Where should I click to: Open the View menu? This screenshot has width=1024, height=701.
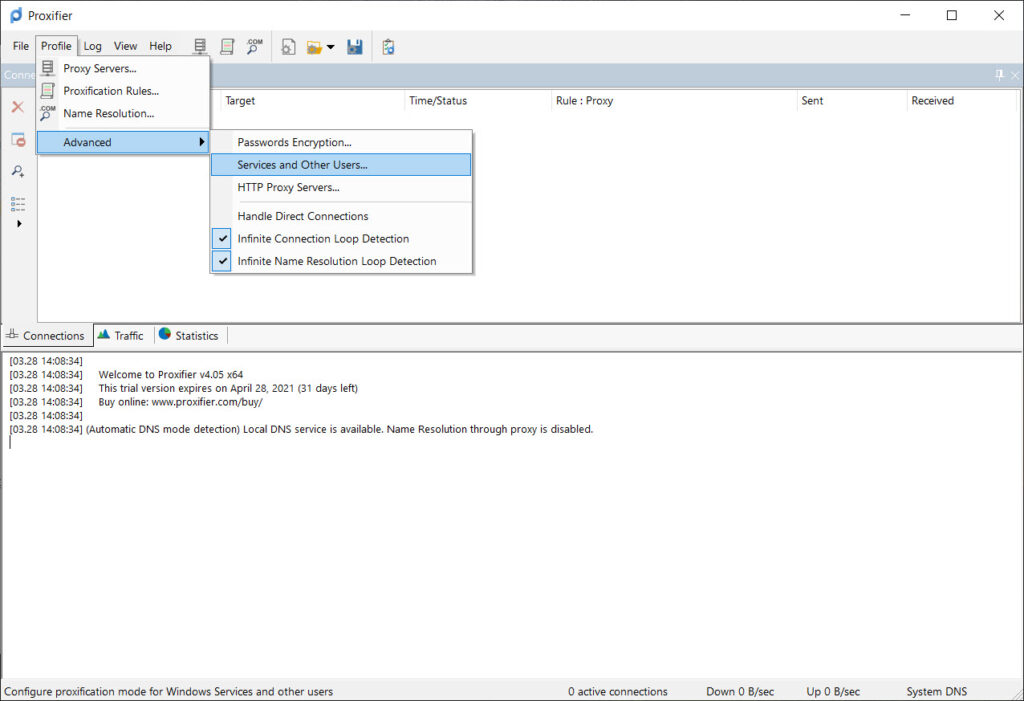click(x=125, y=46)
